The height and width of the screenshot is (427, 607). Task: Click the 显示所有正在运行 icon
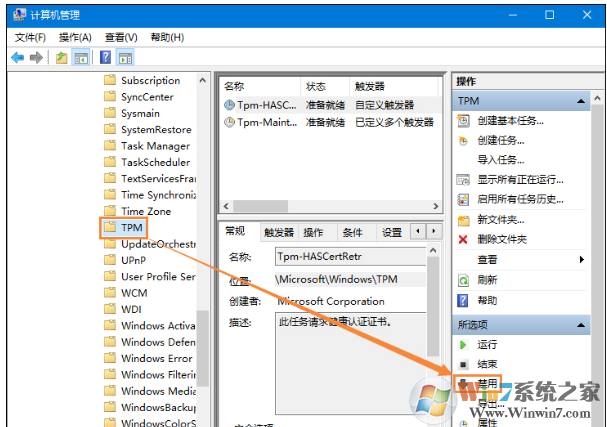coord(463,180)
